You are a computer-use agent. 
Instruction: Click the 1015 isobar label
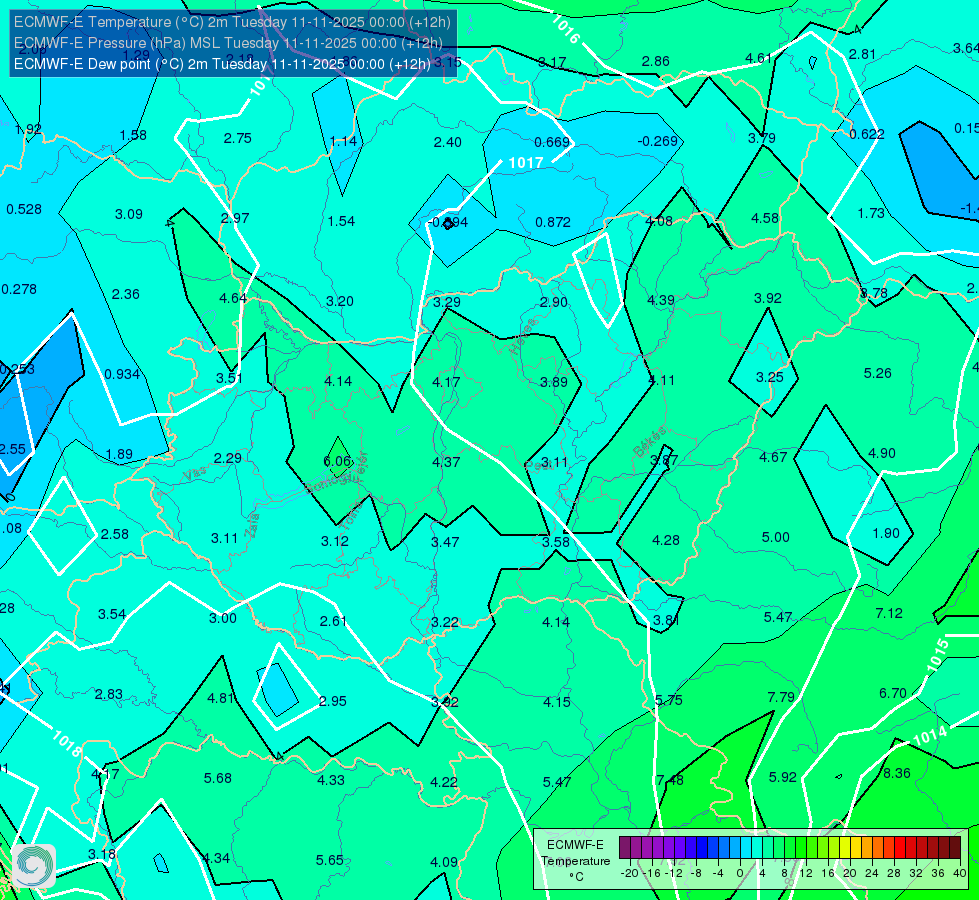pyautogui.click(x=938, y=656)
